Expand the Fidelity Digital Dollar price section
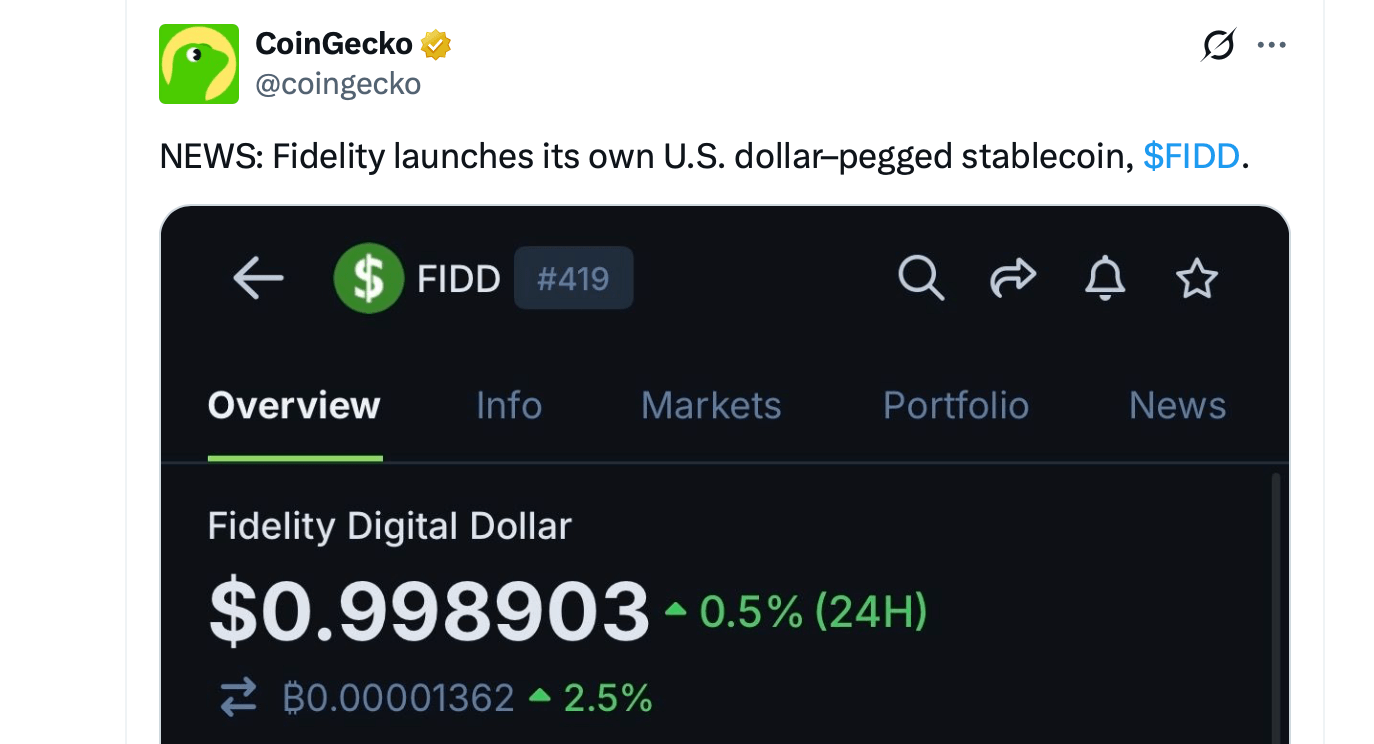This screenshot has width=1374, height=744. [430, 611]
